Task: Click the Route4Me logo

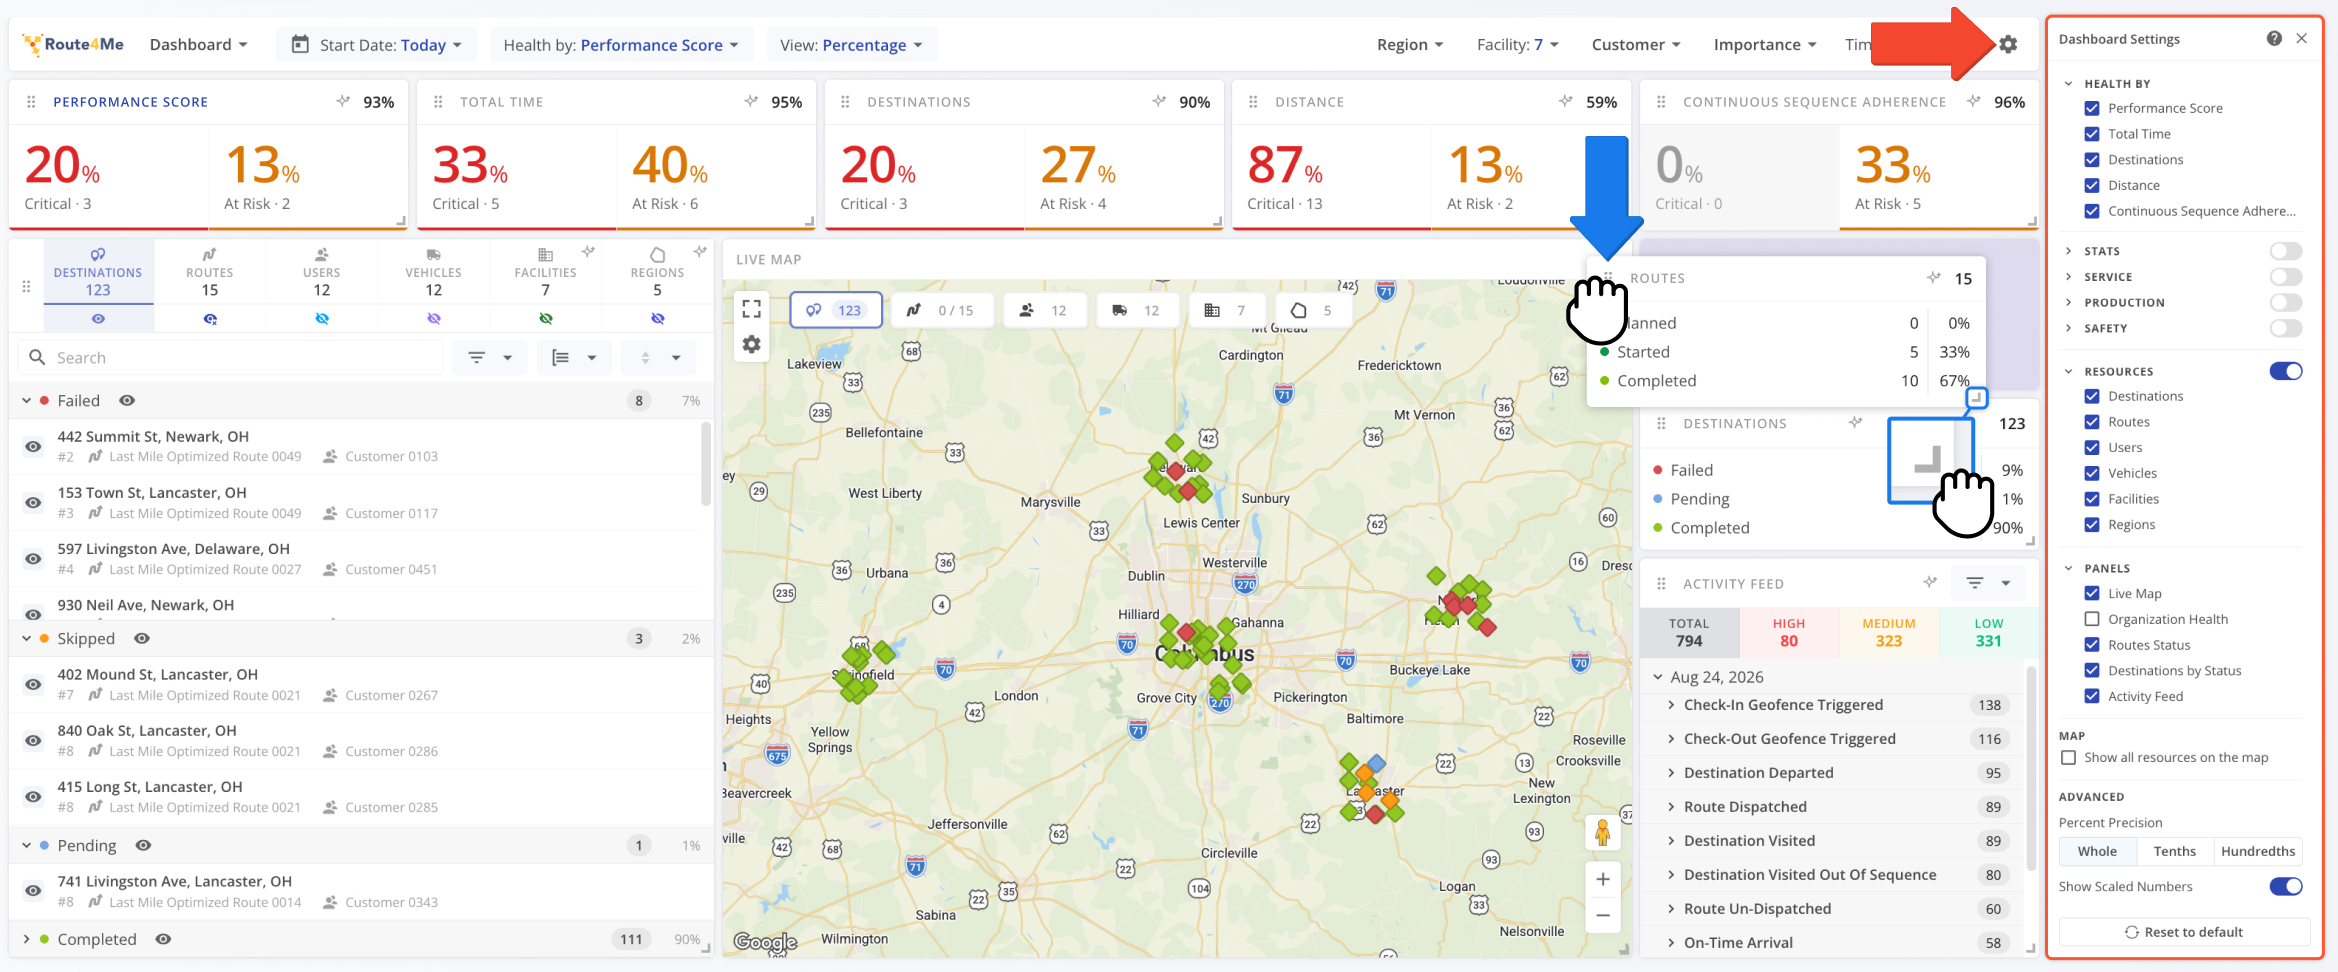Action: click(x=73, y=44)
